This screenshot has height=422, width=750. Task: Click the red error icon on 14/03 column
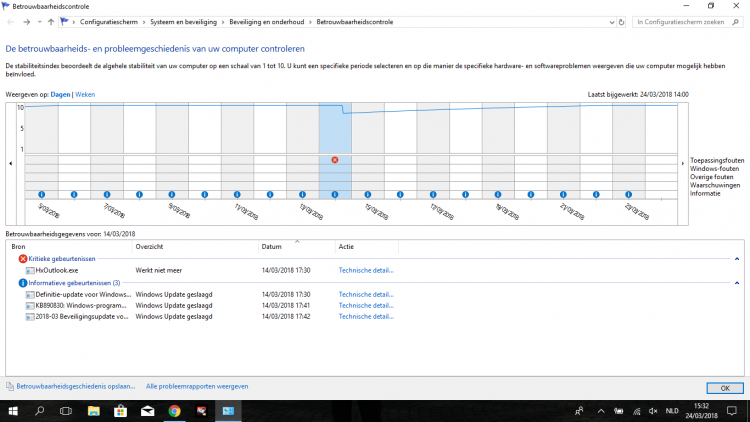pyautogui.click(x=335, y=160)
